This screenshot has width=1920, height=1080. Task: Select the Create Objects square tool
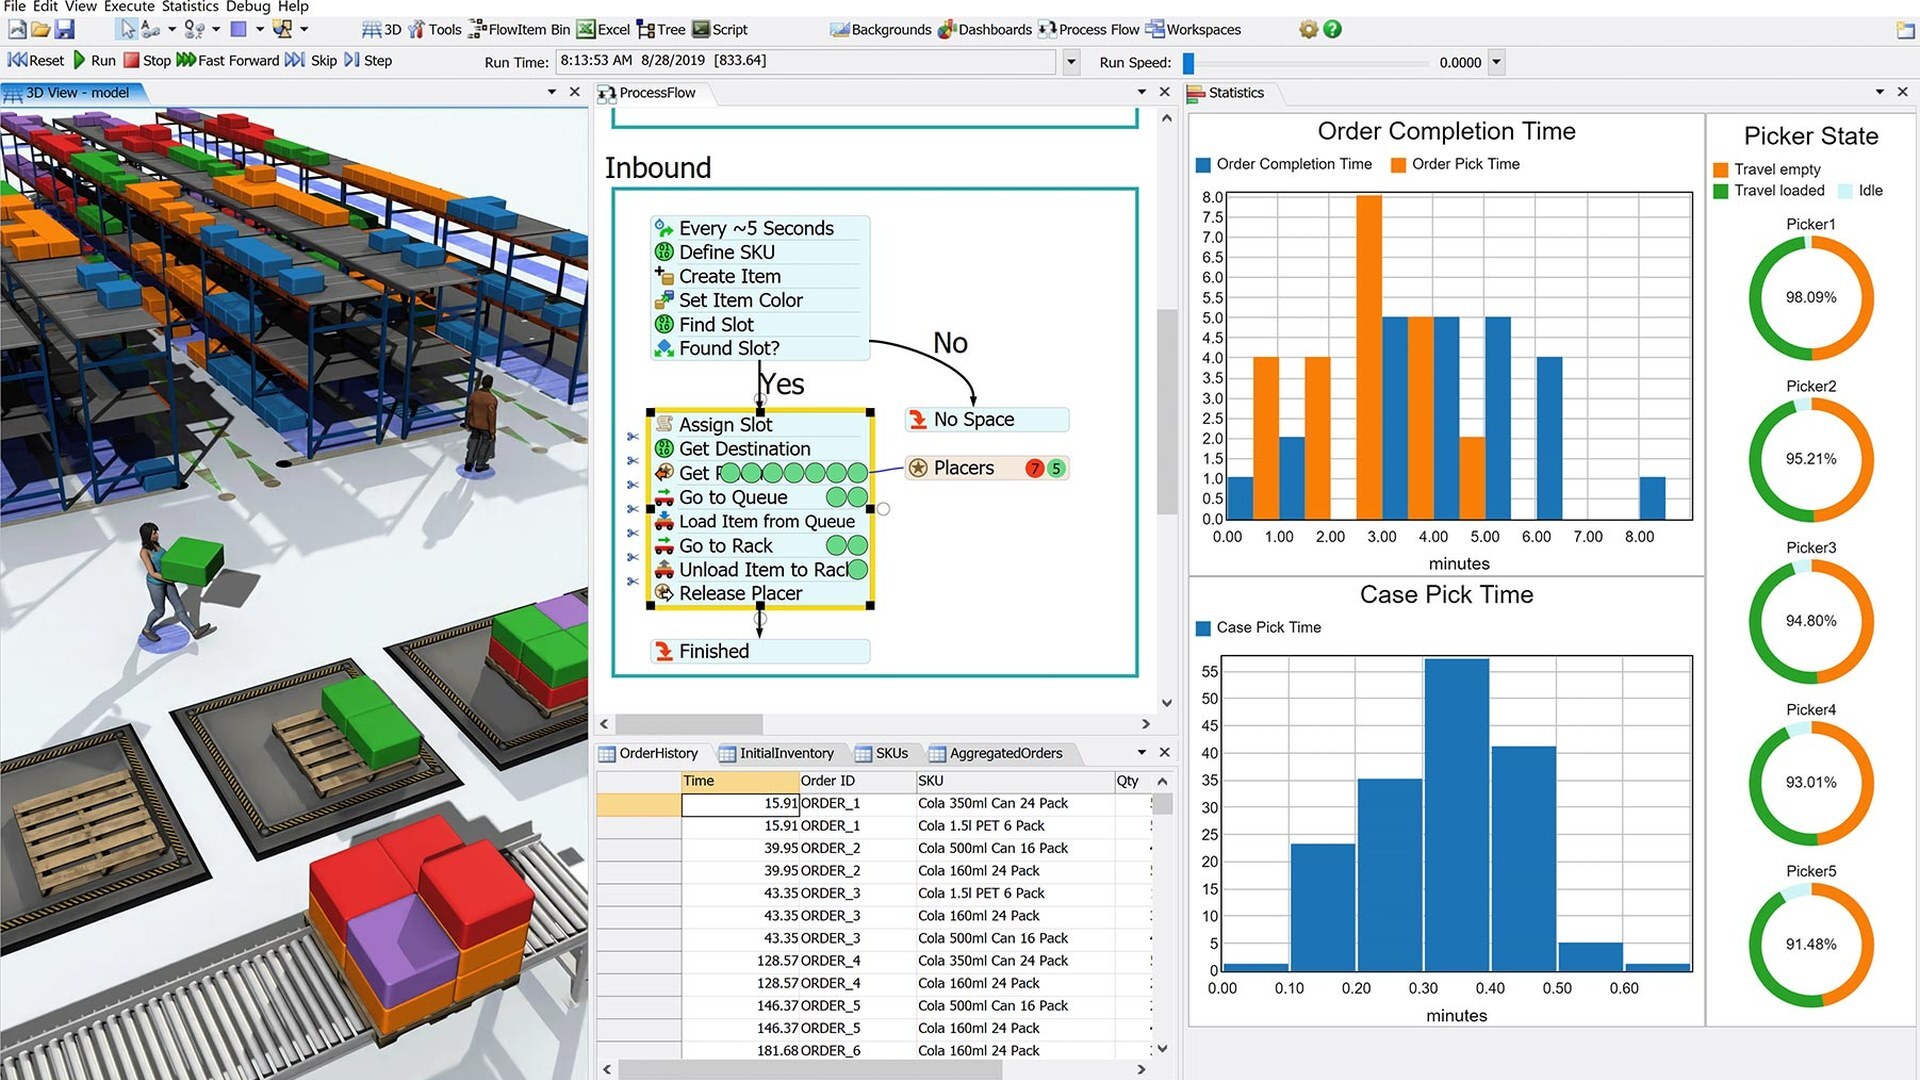point(238,29)
